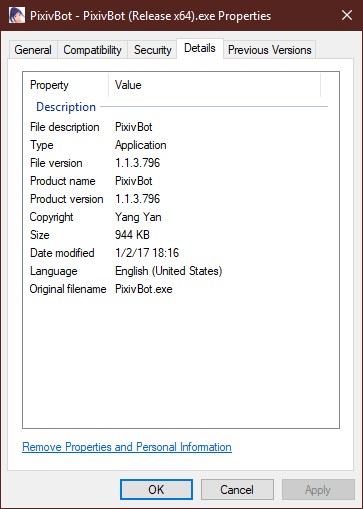Select the value PixivBot.exe

click(144, 289)
